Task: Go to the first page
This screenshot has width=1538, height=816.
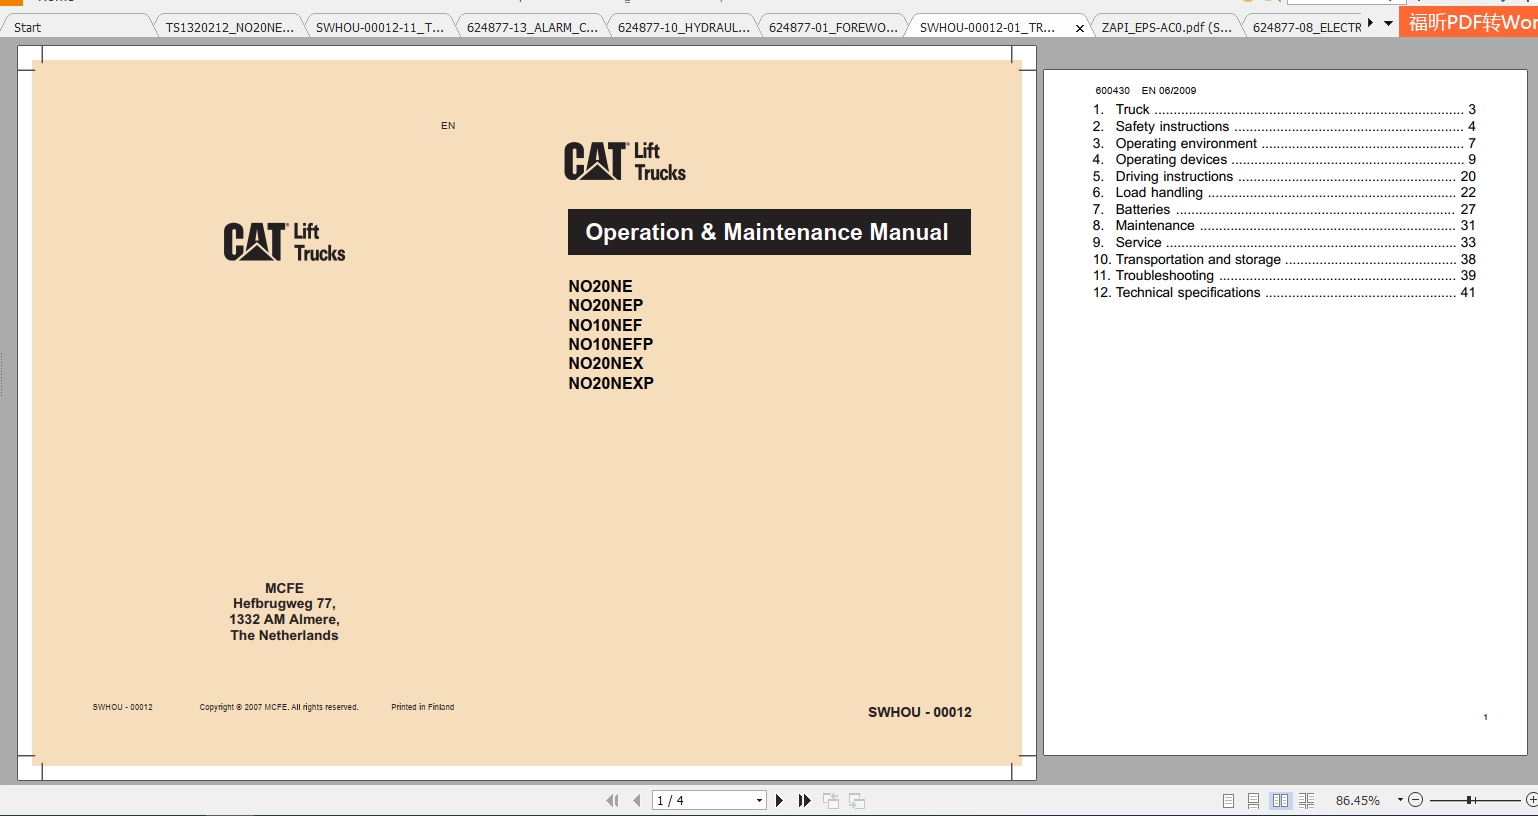Action: click(x=612, y=800)
